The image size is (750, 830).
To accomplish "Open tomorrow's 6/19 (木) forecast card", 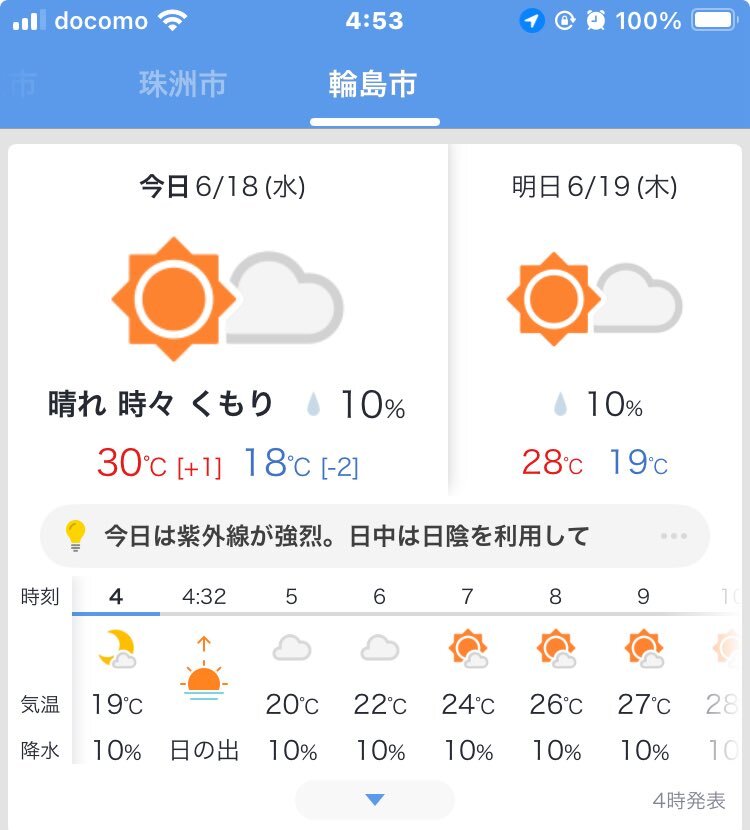I will click(595, 320).
